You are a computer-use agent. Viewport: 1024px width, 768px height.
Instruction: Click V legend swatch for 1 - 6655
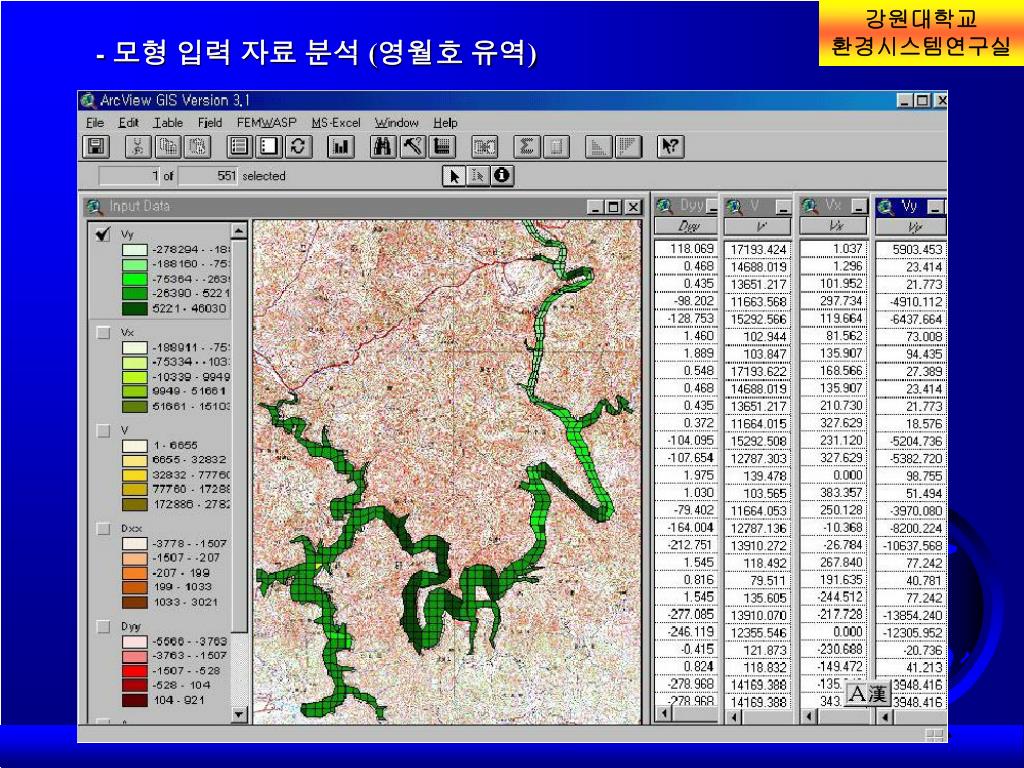point(134,445)
